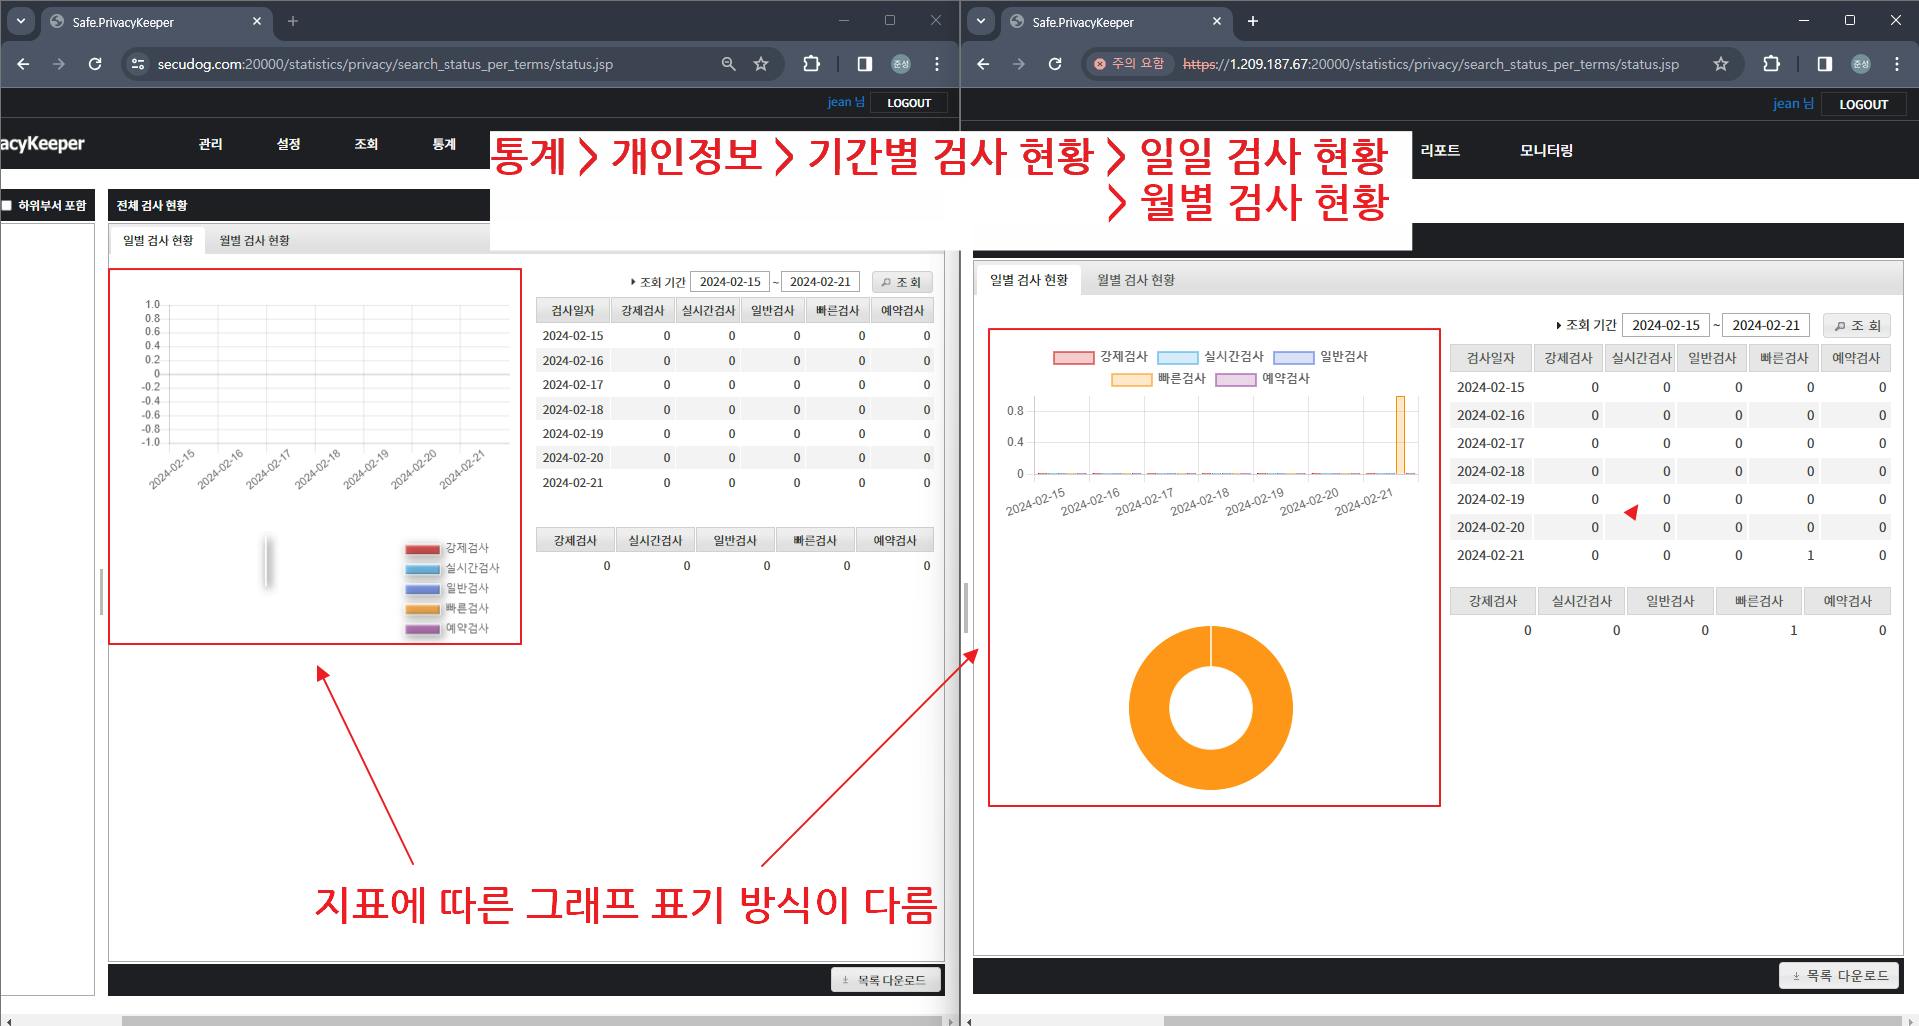The height and width of the screenshot is (1026, 1919).
Task: Open 관리 menu in left window
Action: [210, 144]
